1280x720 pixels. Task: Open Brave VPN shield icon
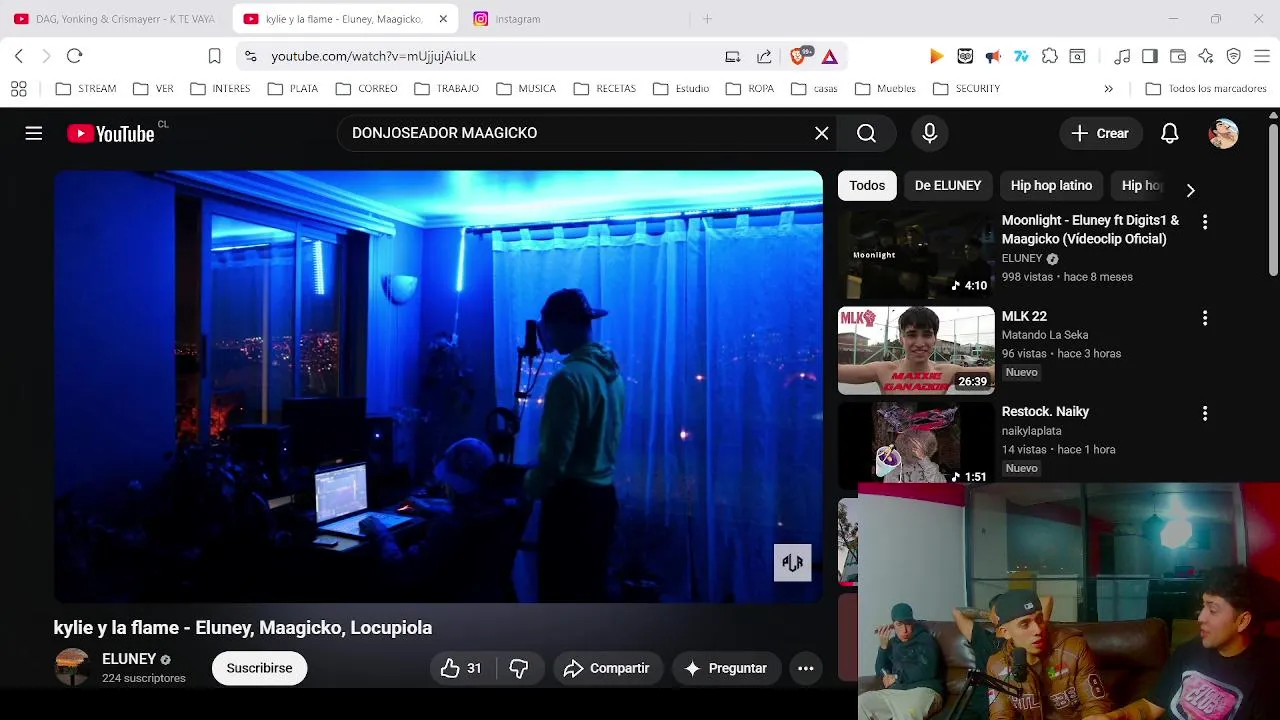(x=1234, y=56)
